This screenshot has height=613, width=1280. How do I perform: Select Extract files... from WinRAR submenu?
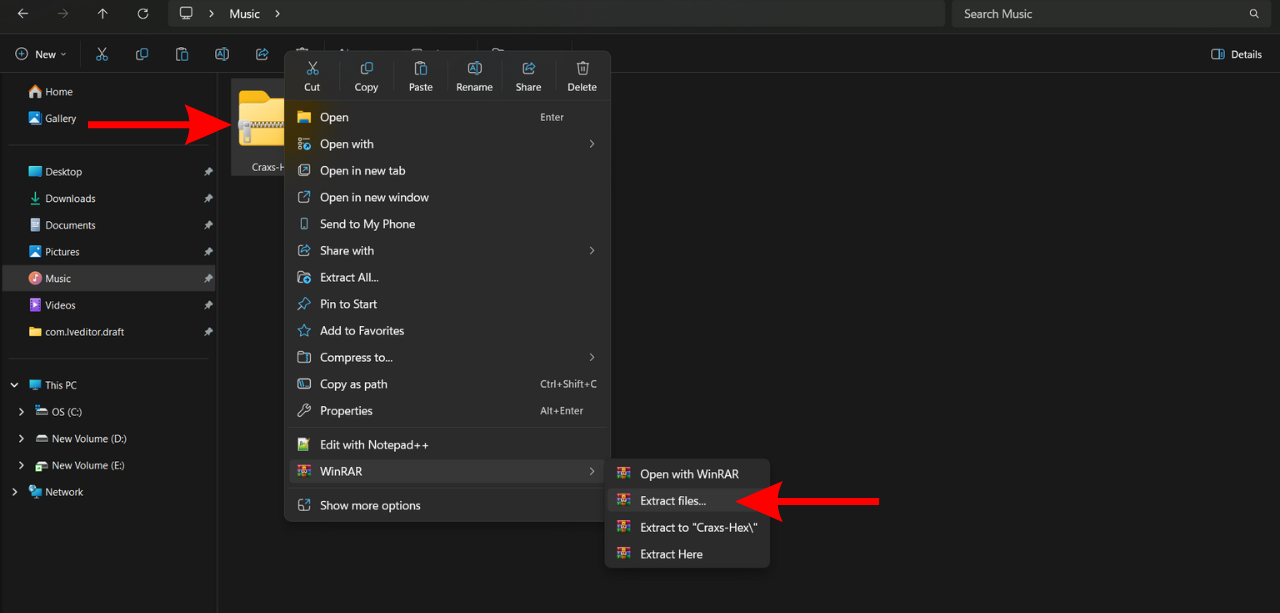[673, 501]
